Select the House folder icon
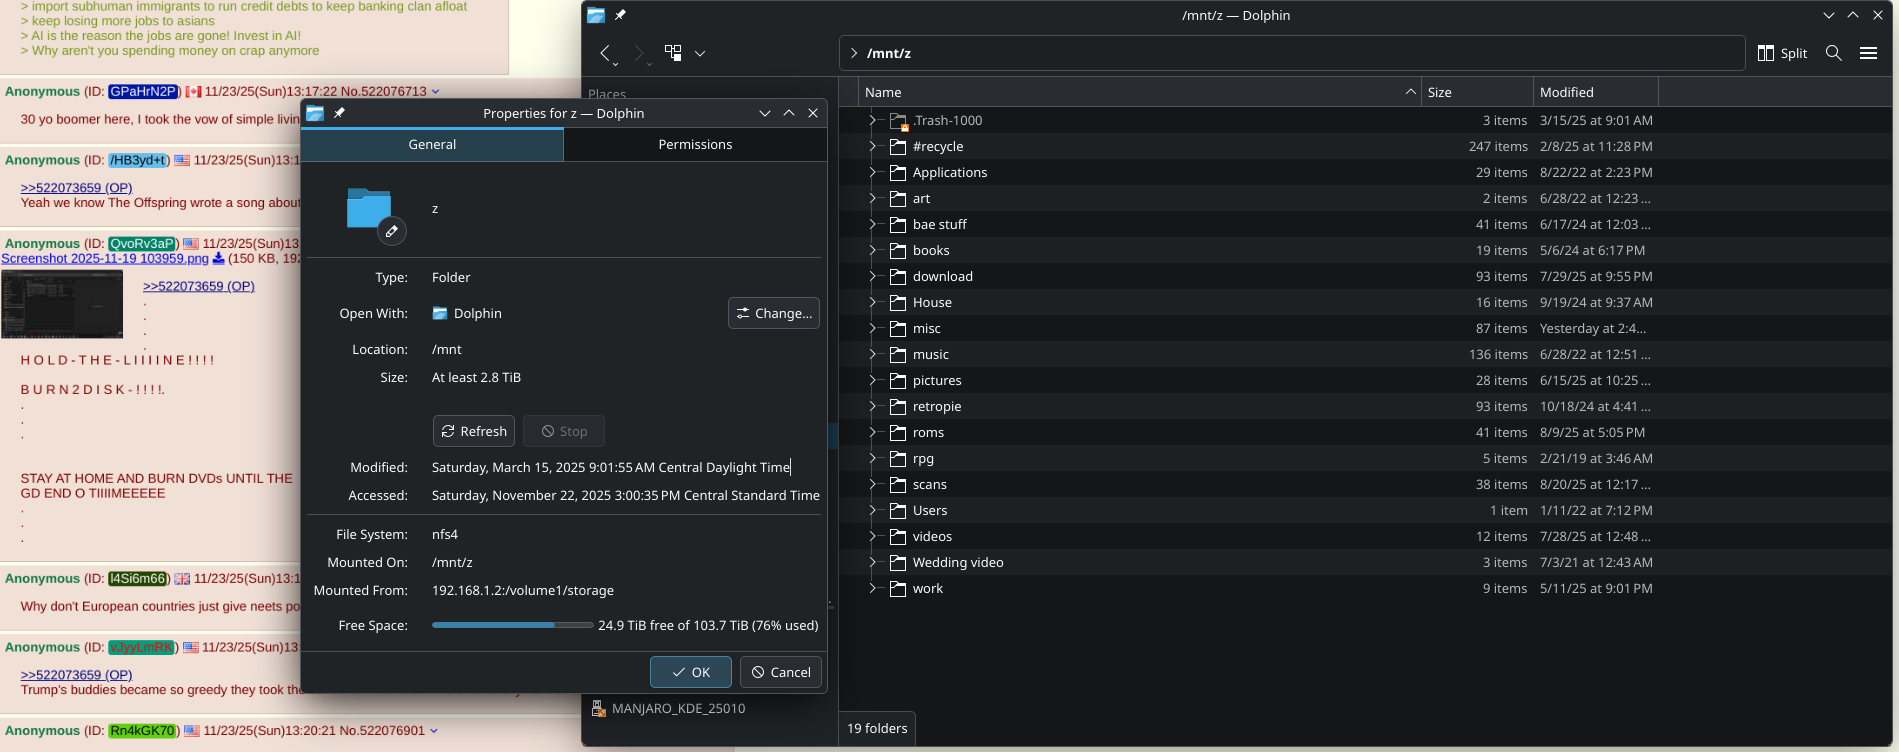 pos(898,302)
